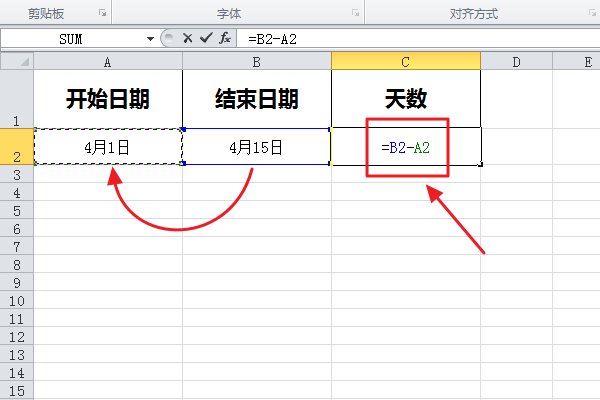Click cell C2 with formula =B2-A2
The image size is (600, 400).
[405, 147]
